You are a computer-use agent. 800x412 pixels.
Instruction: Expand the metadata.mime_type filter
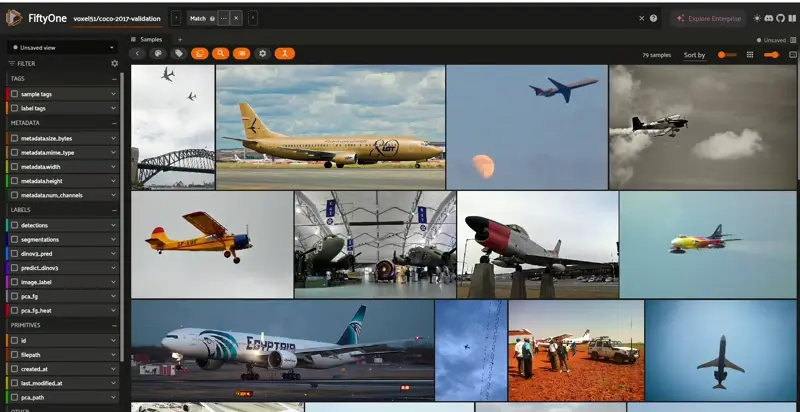tap(113, 152)
